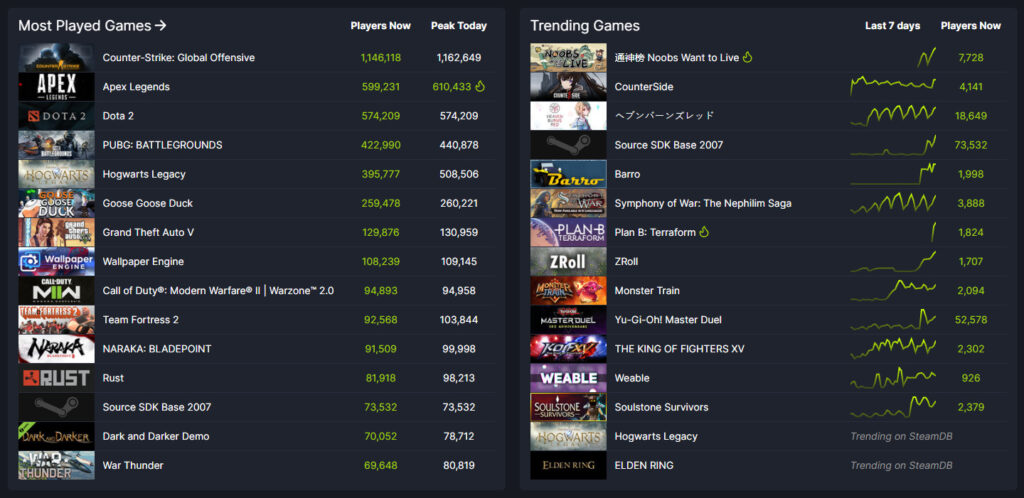Viewport: 1024px width, 498px height.
Task: Select the Rust game logo icon
Action: 56,378
